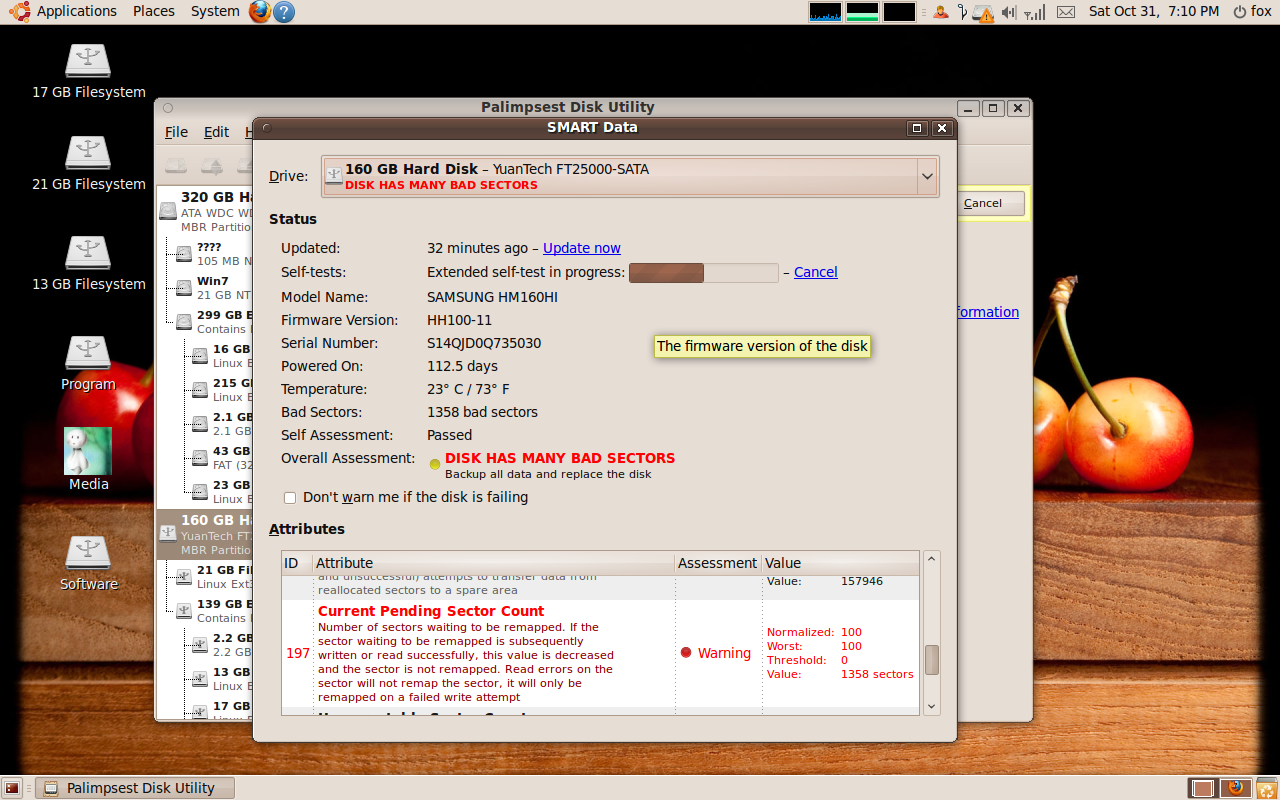Click the Value column header
Viewport: 1280px width, 800px height.
point(840,563)
